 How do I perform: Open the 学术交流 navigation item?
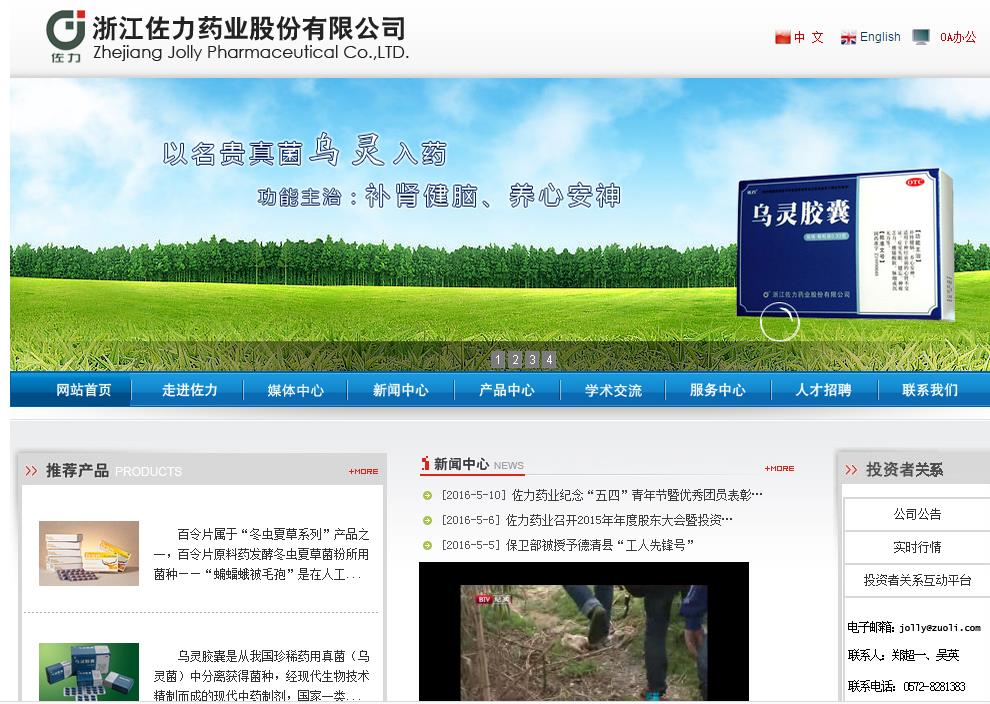pos(613,390)
